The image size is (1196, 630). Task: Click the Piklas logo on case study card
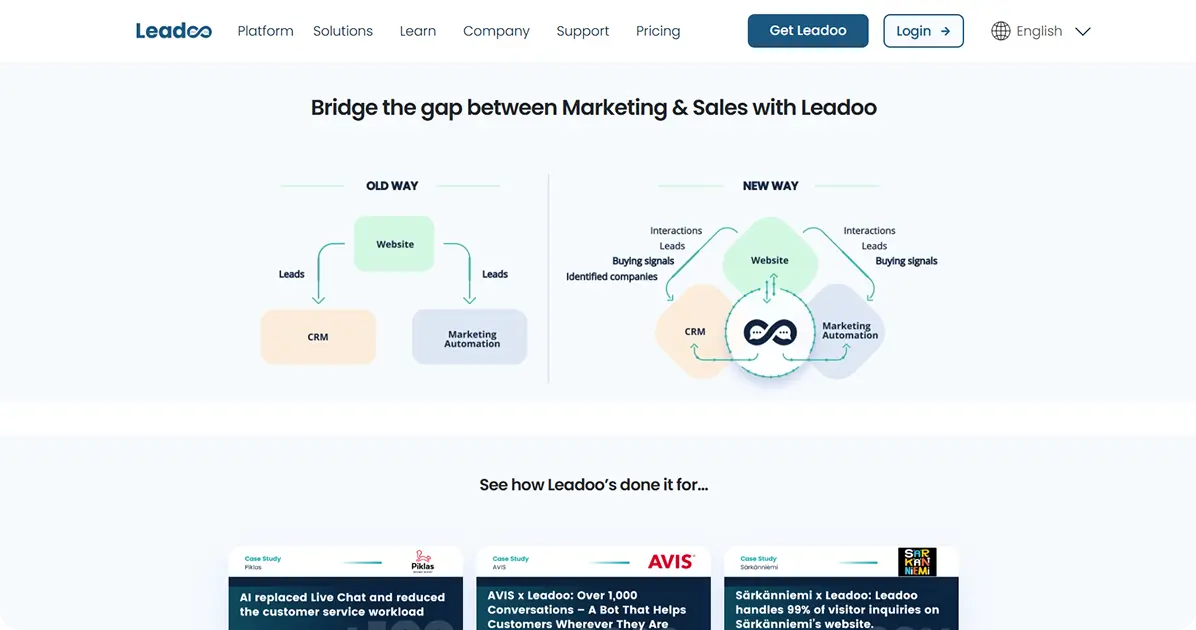(x=423, y=561)
